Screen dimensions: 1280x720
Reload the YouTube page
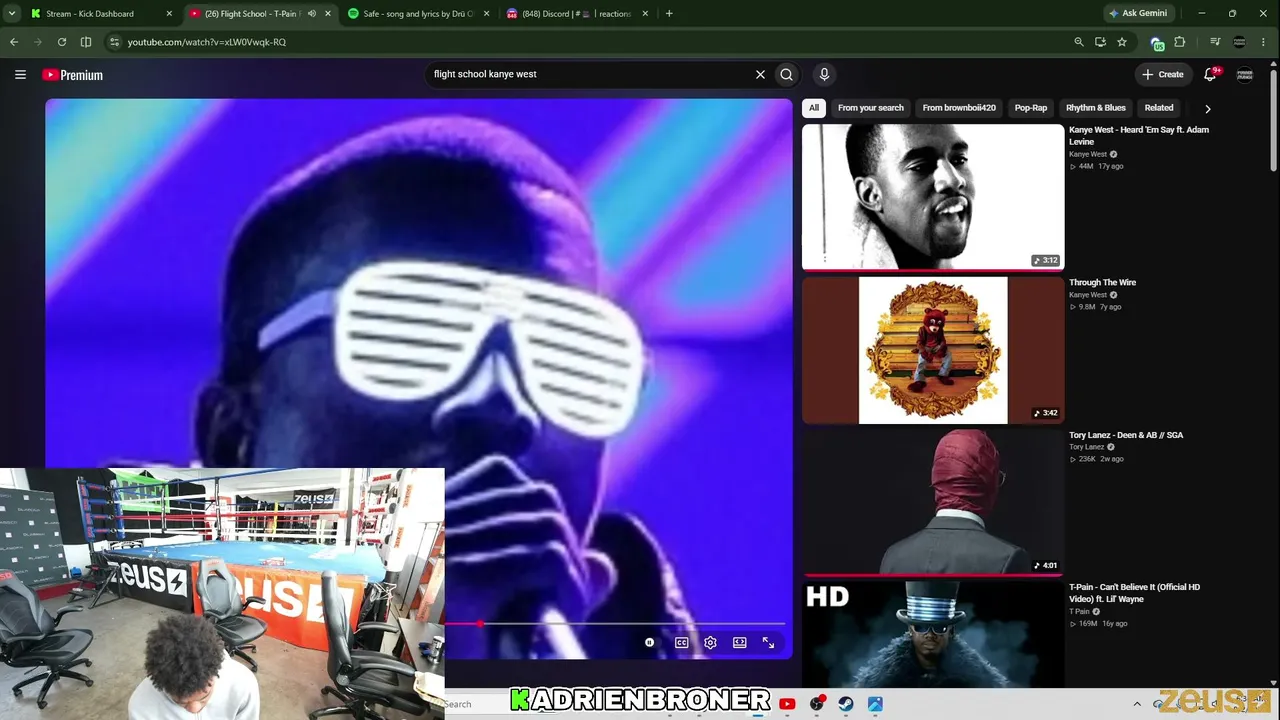tap(62, 42)
